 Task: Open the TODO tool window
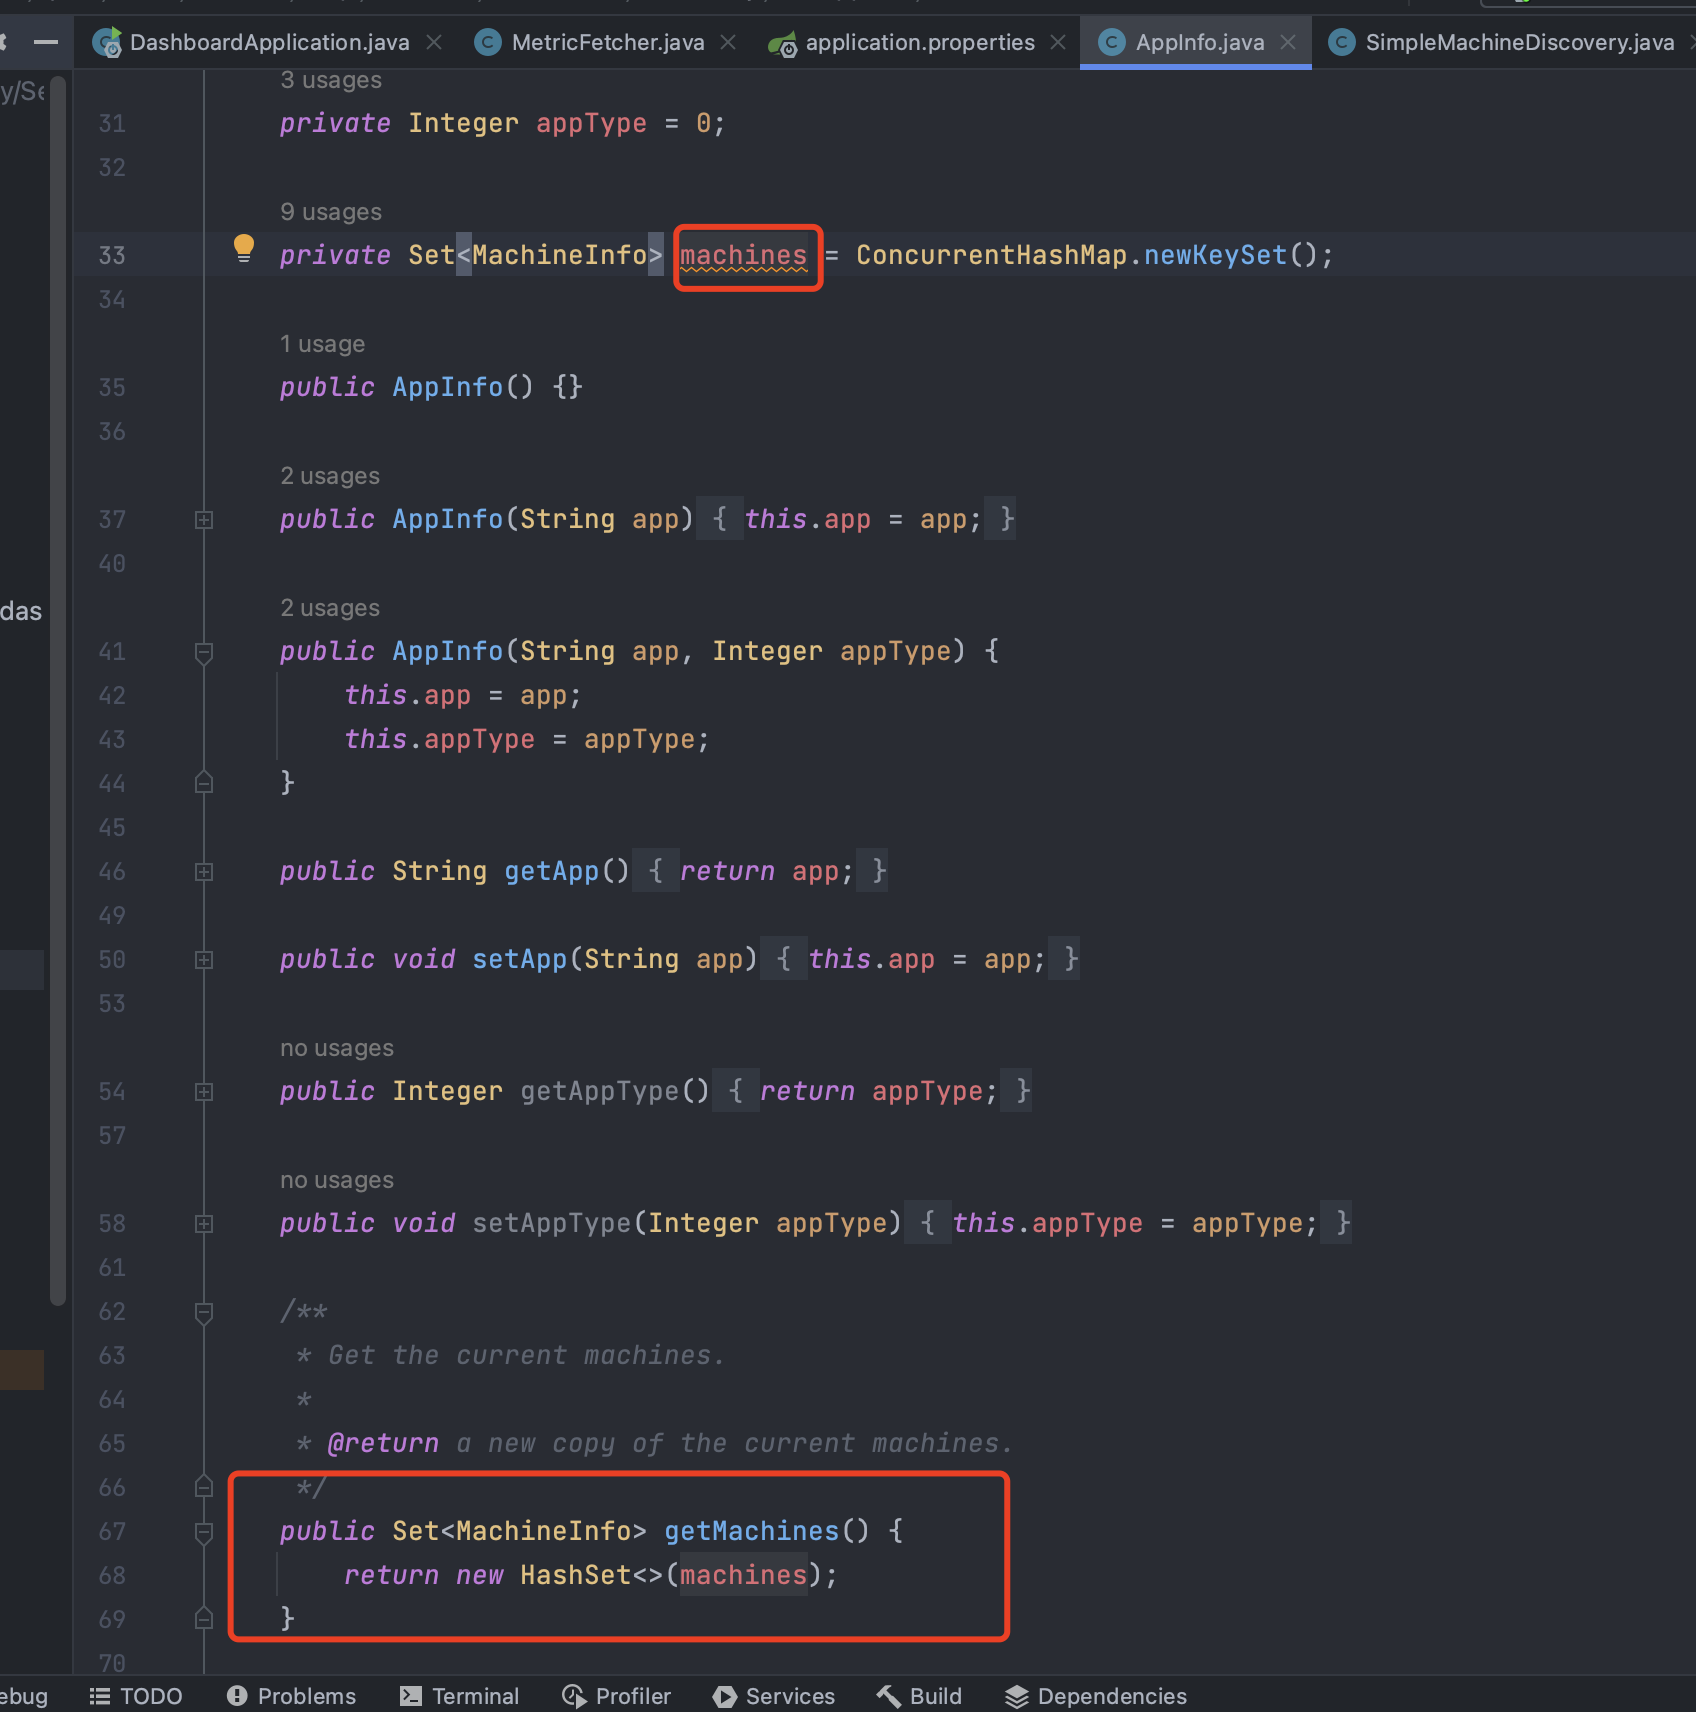(136, 1696)
